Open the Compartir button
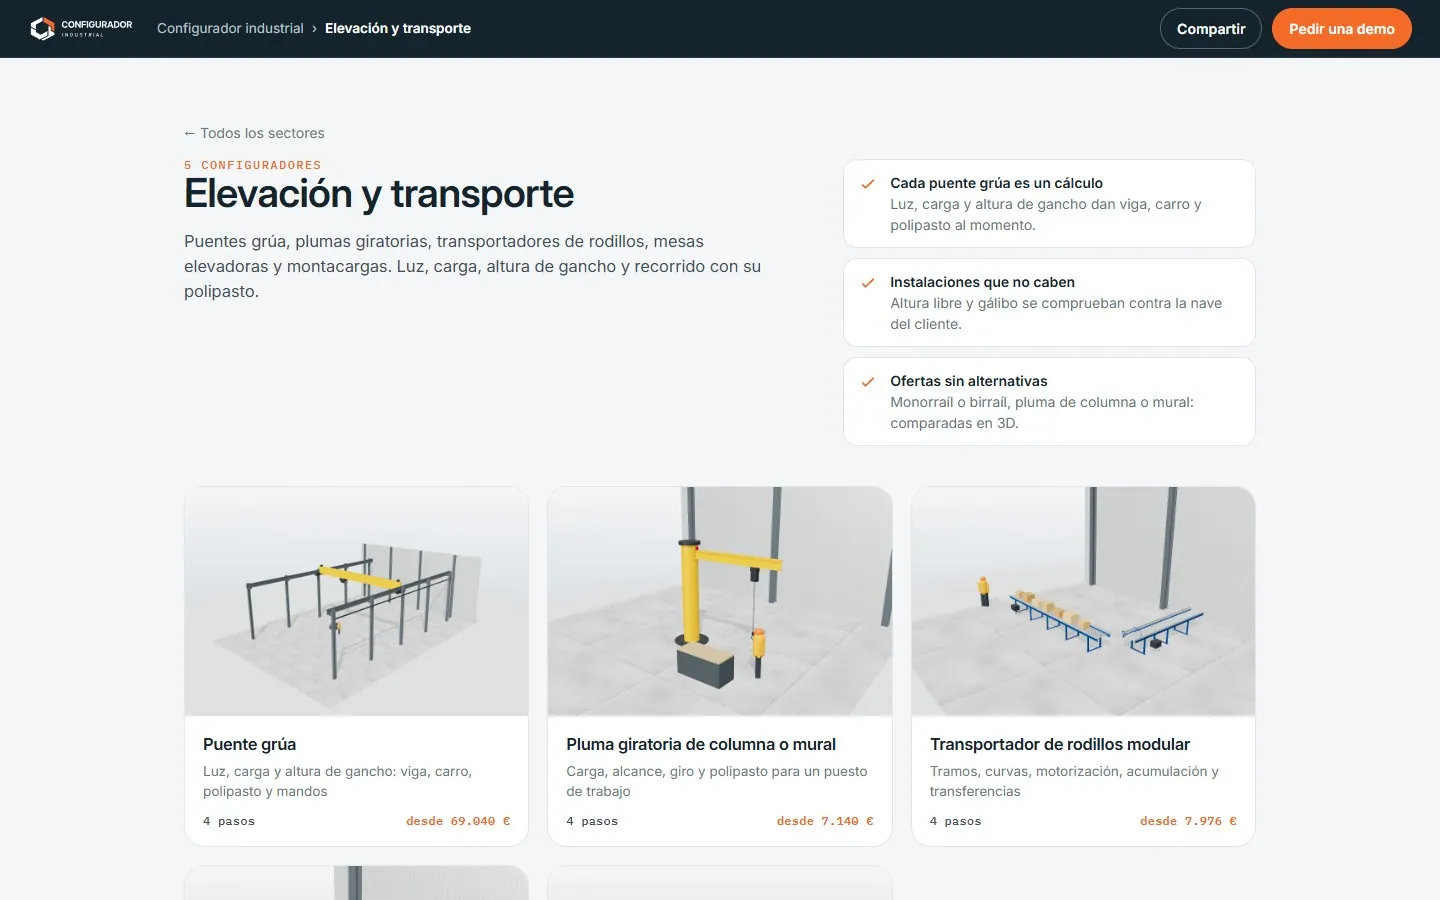The image size is (1440, 900). (x=1211, y=29)
